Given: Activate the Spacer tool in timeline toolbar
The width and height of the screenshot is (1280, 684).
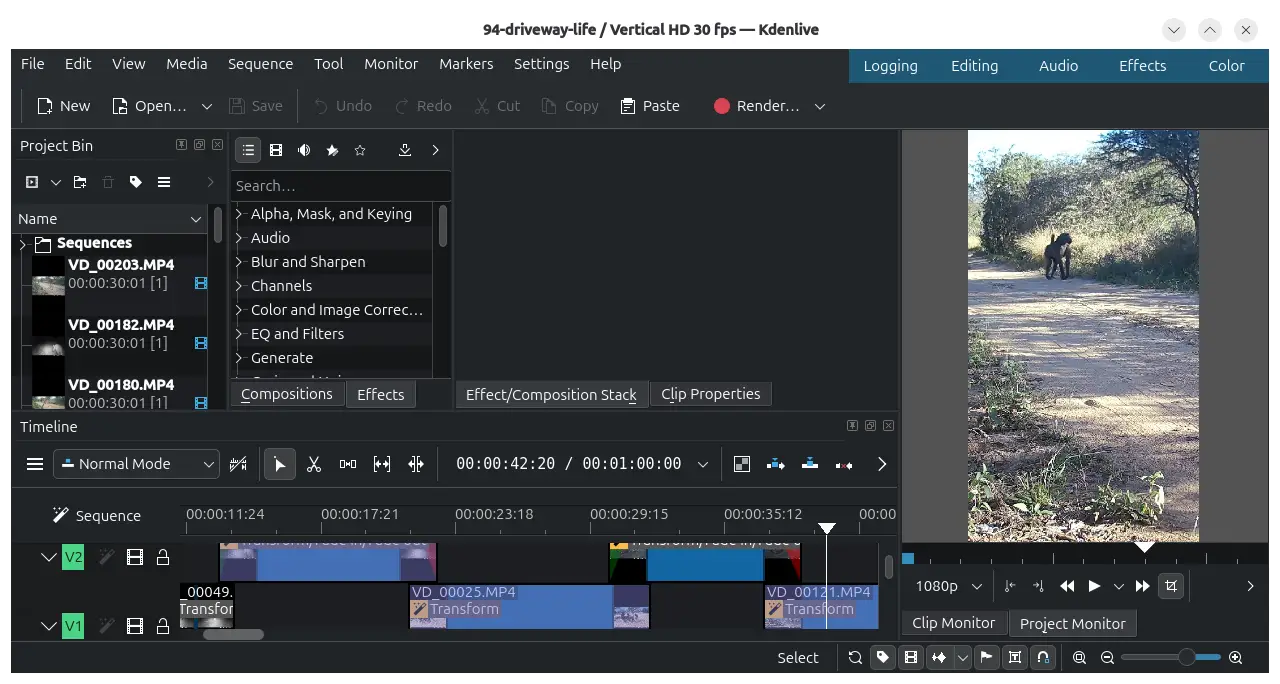Looking at the screenshot, I should (x=348, y=464).
